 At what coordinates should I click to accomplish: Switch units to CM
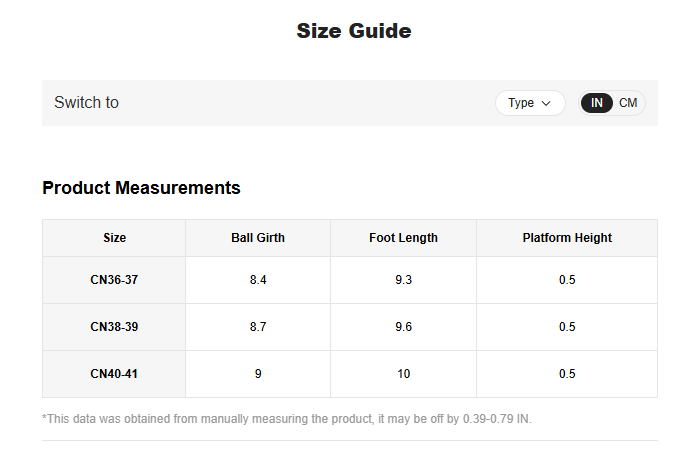coord(628,103)
